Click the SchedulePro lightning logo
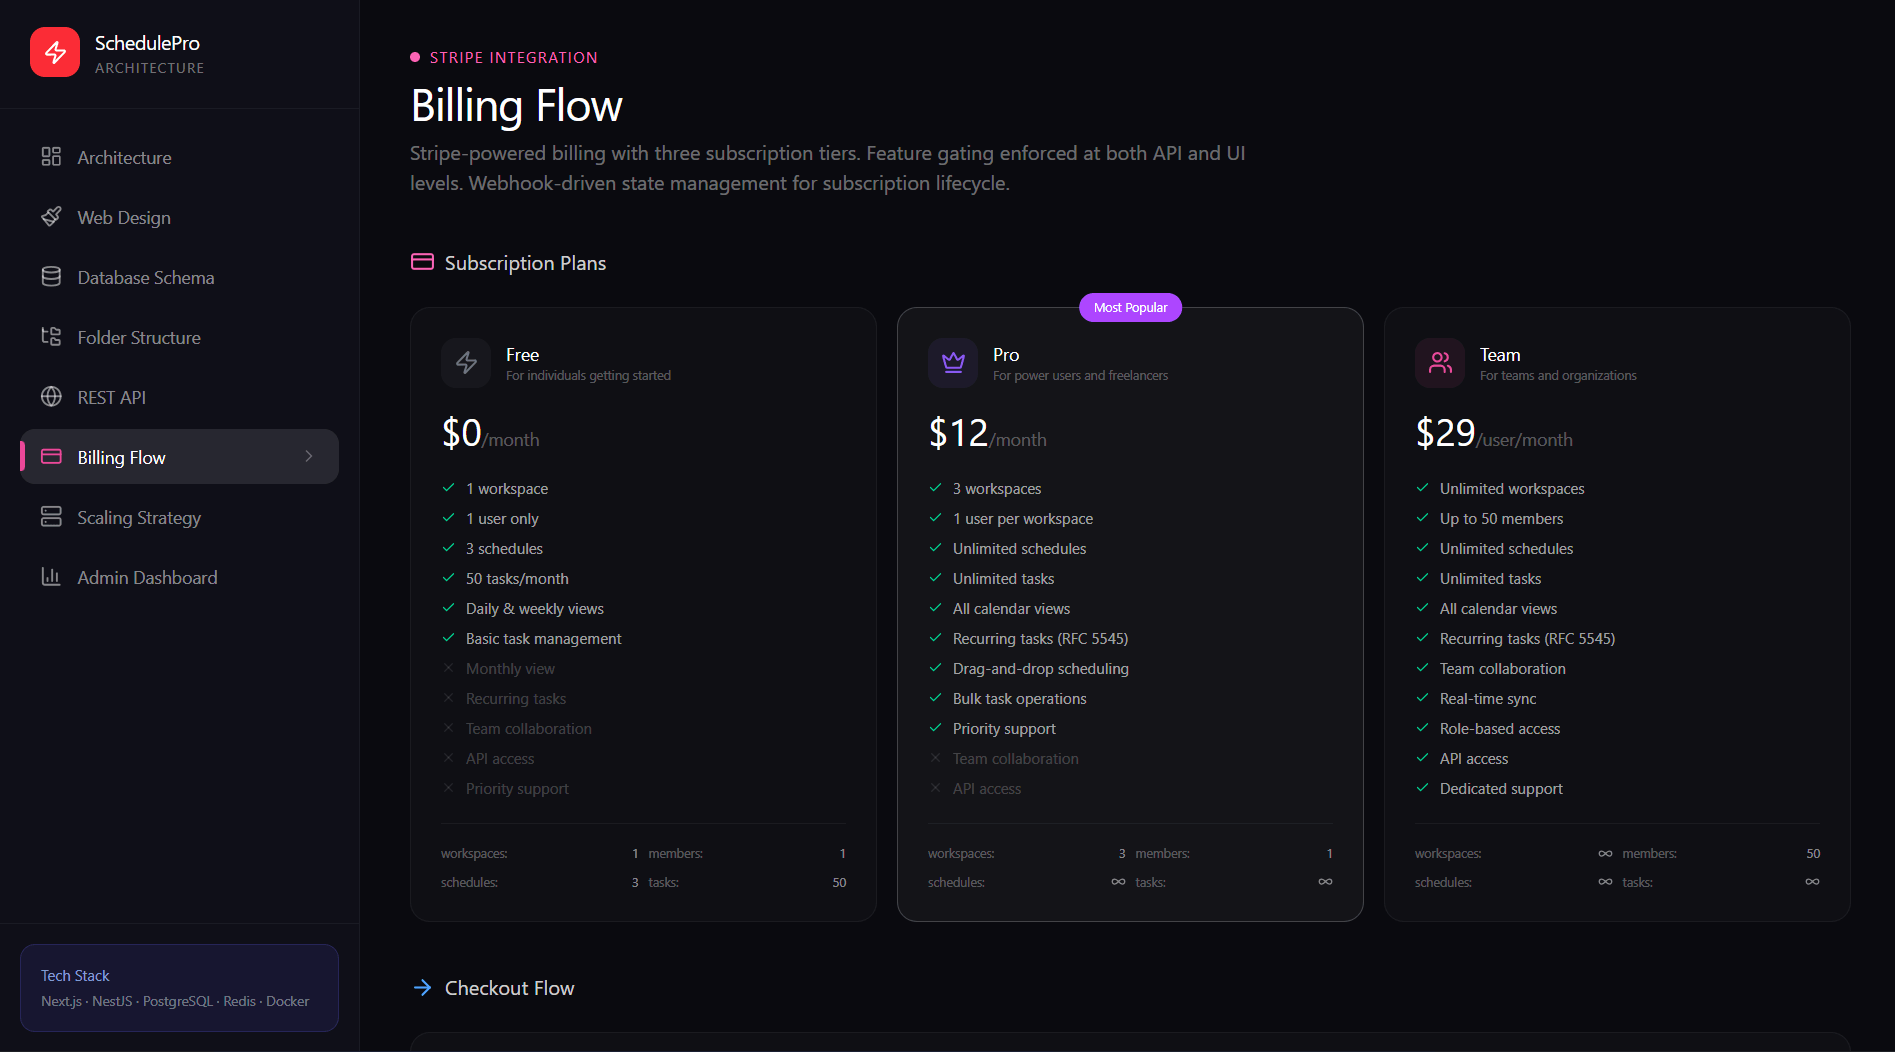 coord(55,51)
